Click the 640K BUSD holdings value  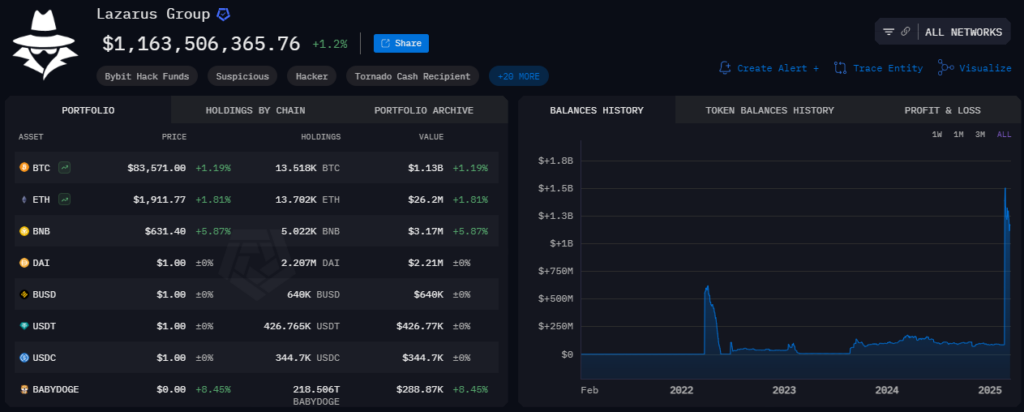click(x=314, y=294)
